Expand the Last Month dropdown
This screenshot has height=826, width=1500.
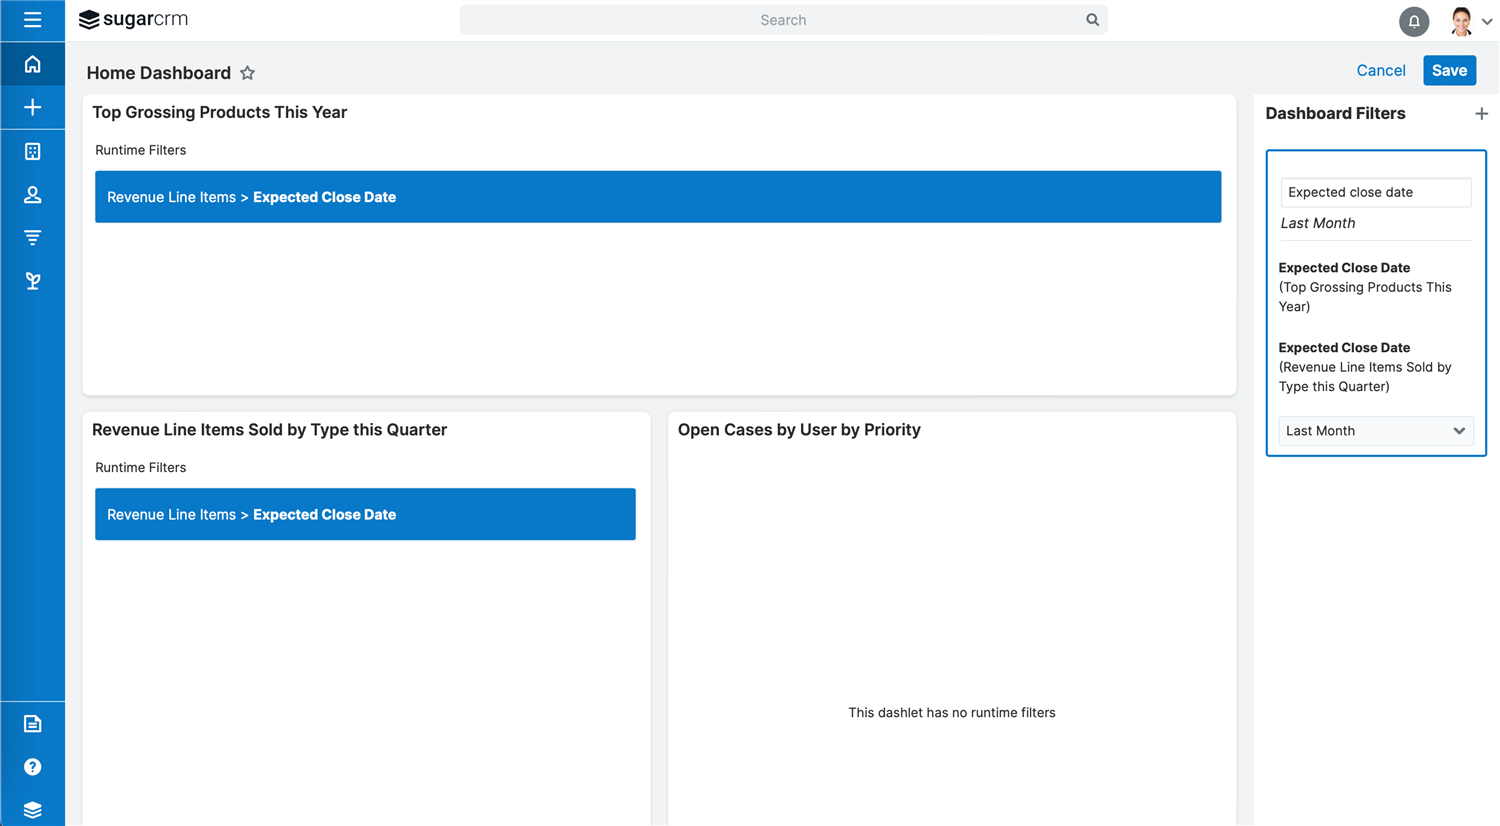click(x=1375, y=431)
